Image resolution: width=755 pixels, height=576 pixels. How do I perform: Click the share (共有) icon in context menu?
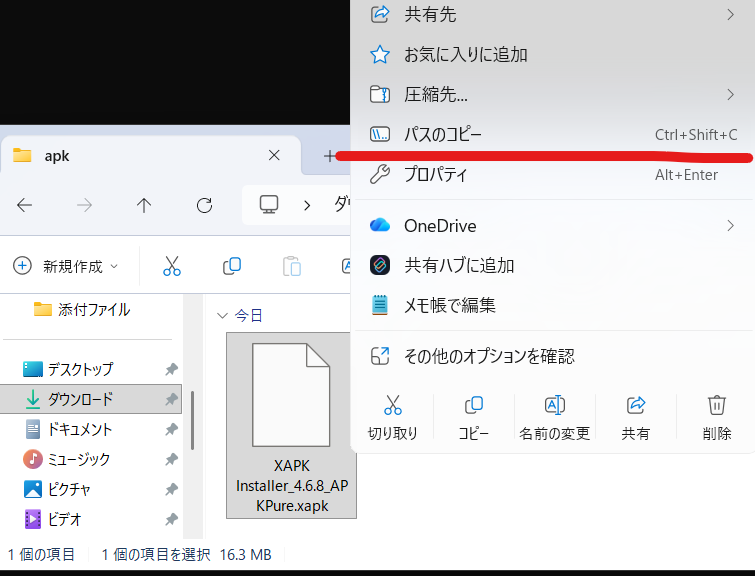[x=635, y=405]
